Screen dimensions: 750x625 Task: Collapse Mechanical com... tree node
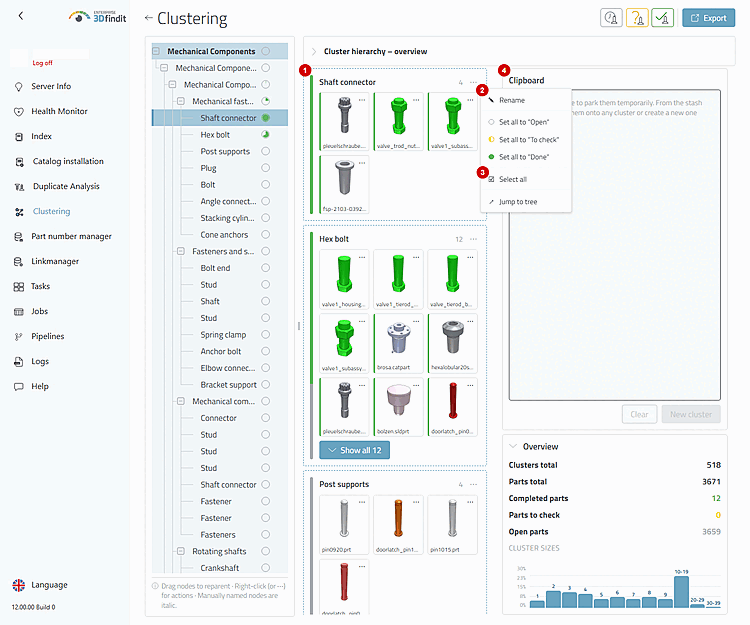[x=181, y=401]
